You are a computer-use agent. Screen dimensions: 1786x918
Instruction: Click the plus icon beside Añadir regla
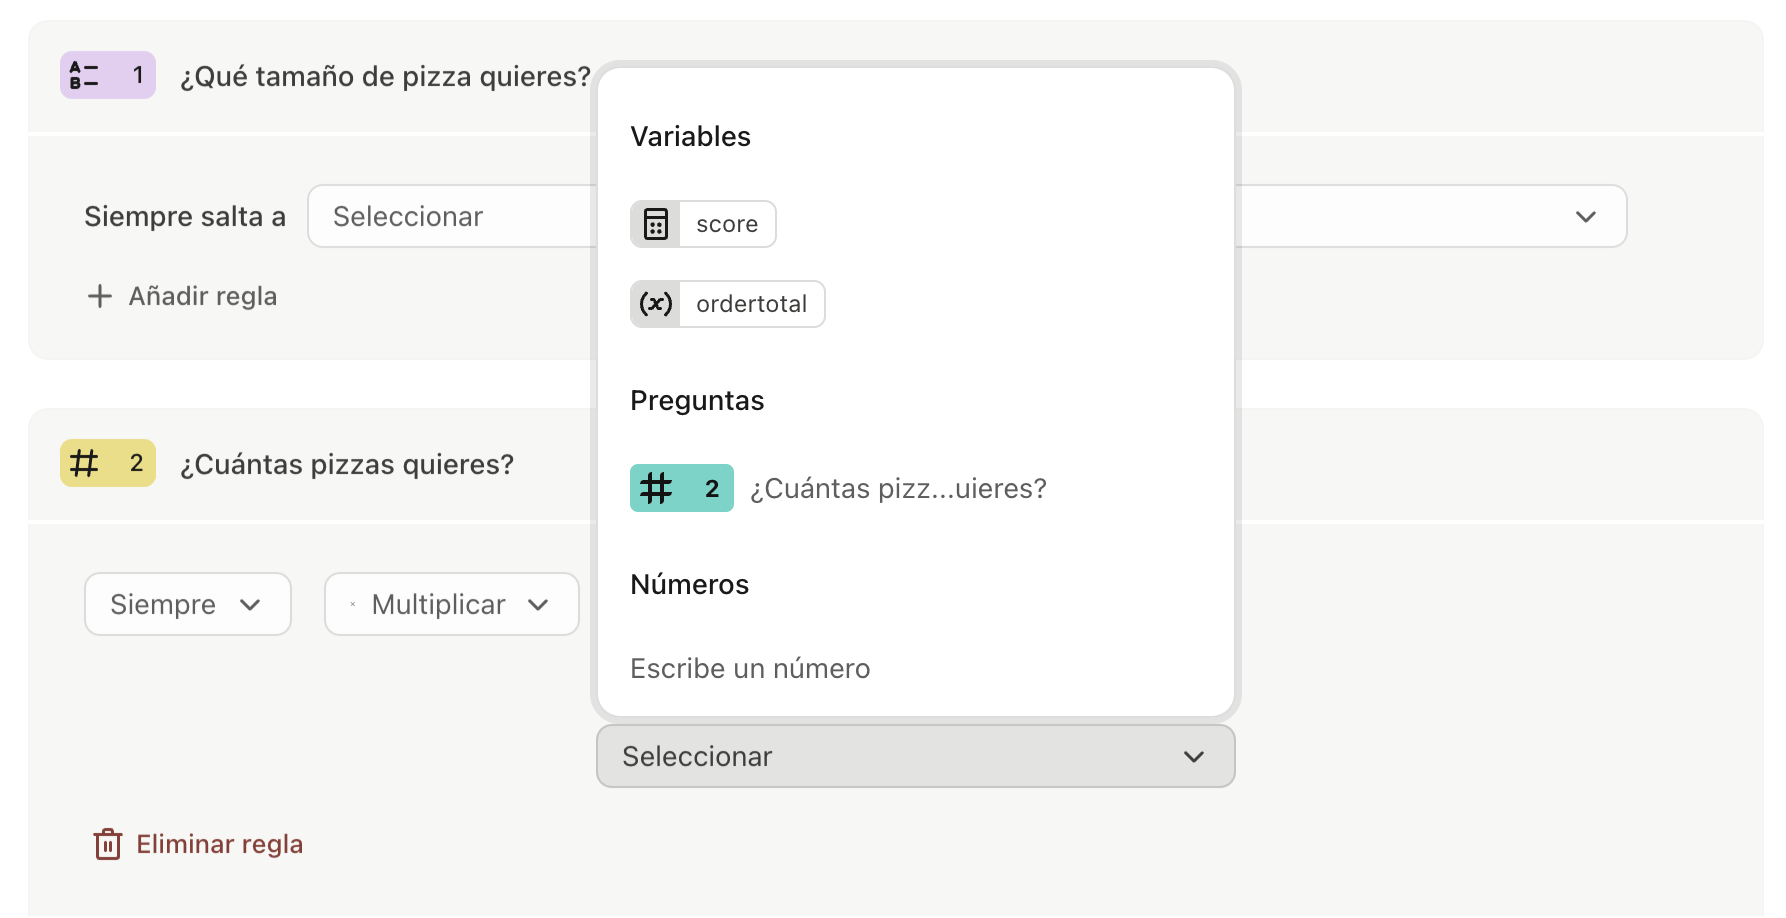[x=100, y=296]
